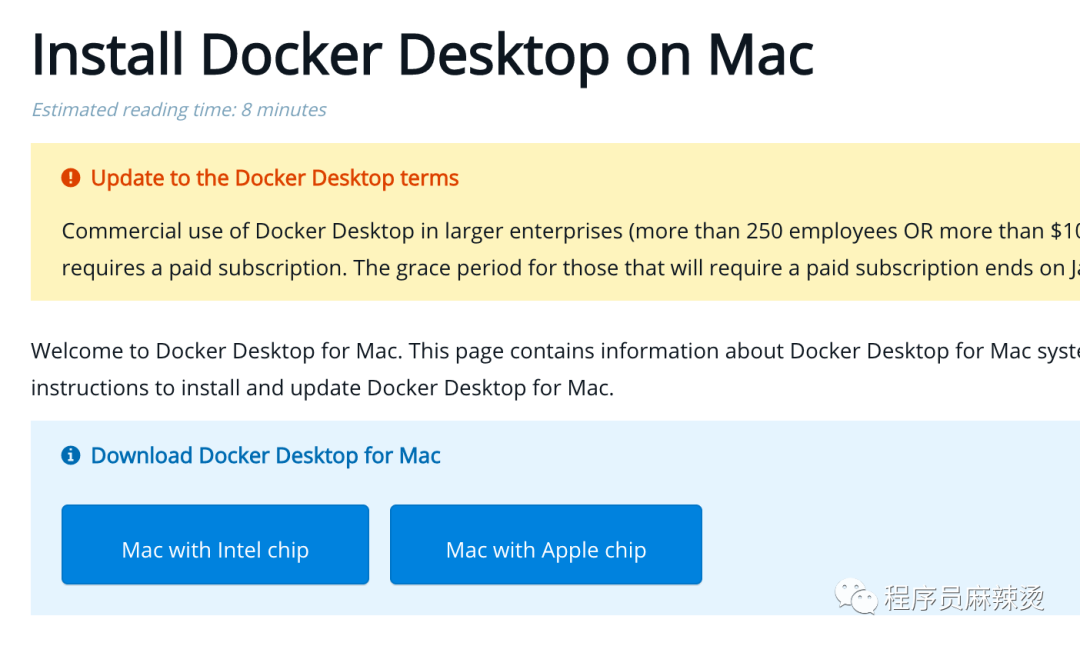1080x646 pixels.
Task: Click the 'Mac with Intel chip' button
Action: point(215,544)
